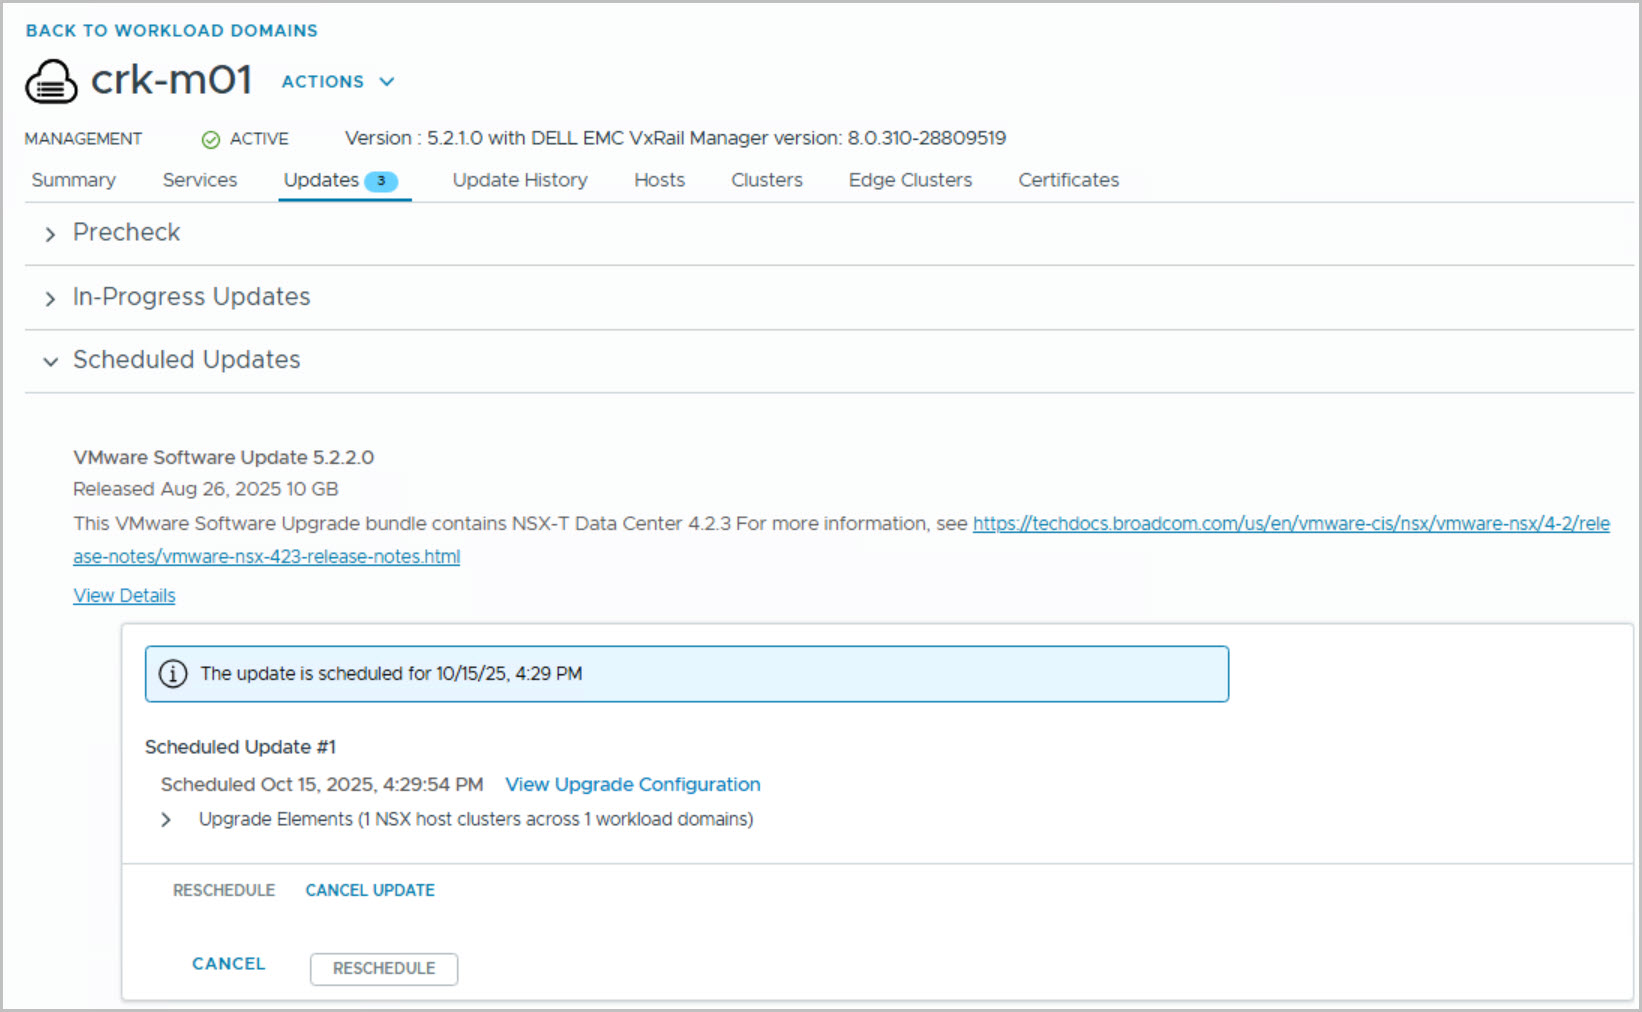Viewport: 1642px width, 1012px height.
Task: Expand the Precheck section
Action: tap(50, 234)
